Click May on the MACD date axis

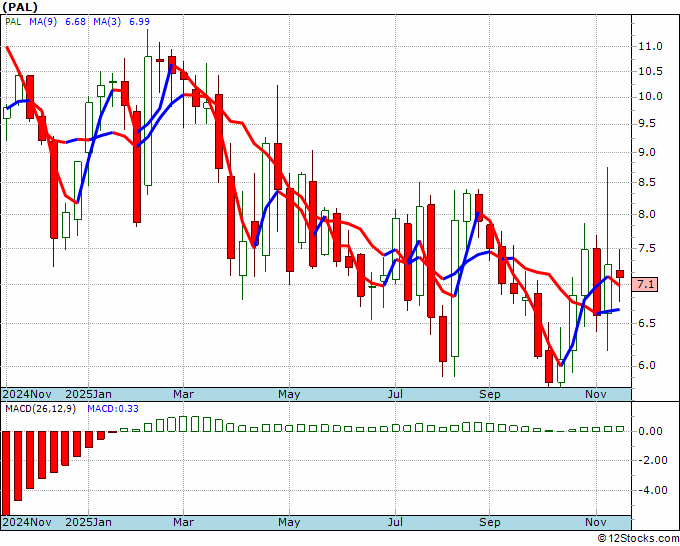(289, 522)
